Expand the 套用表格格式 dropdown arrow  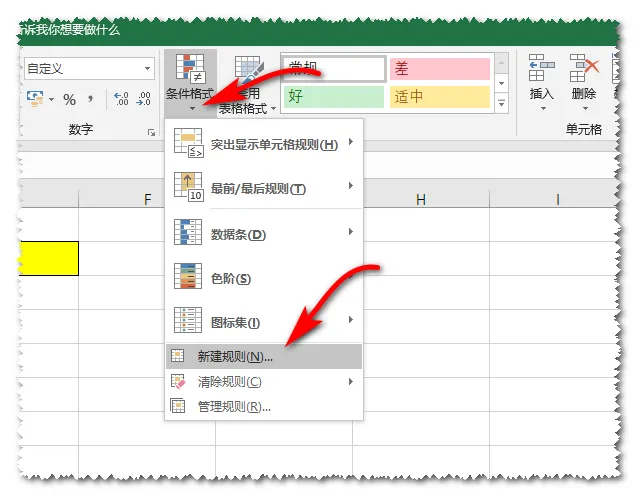[x=273, y=108]
